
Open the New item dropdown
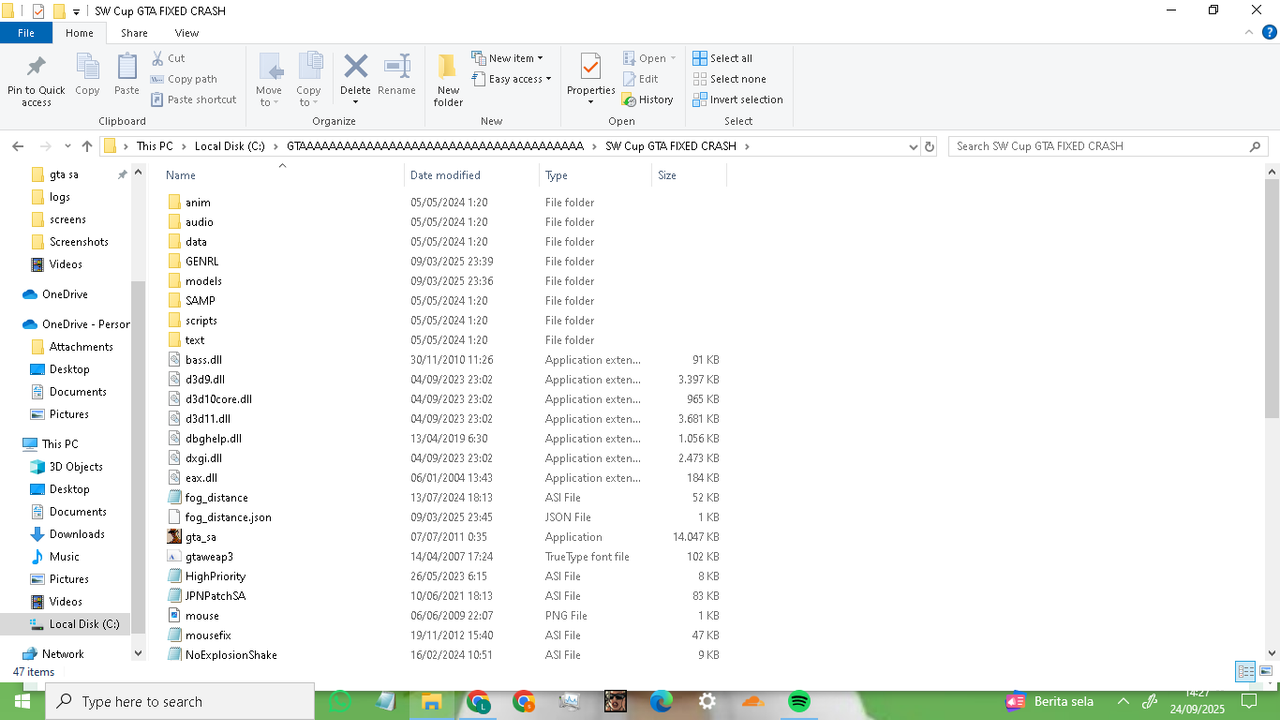[x=507, y=58]
